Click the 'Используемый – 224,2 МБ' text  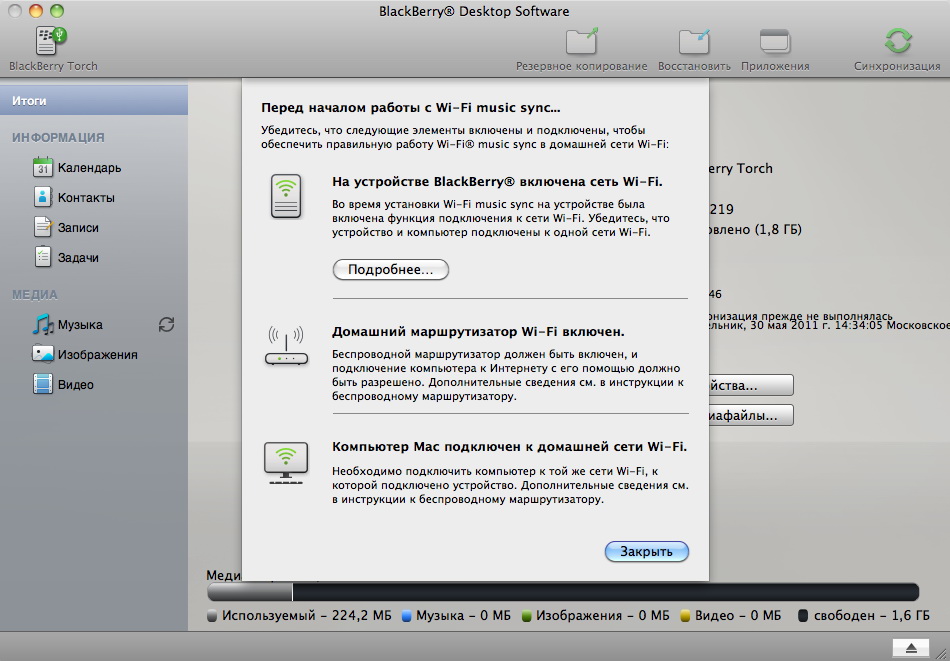[307, 616]
